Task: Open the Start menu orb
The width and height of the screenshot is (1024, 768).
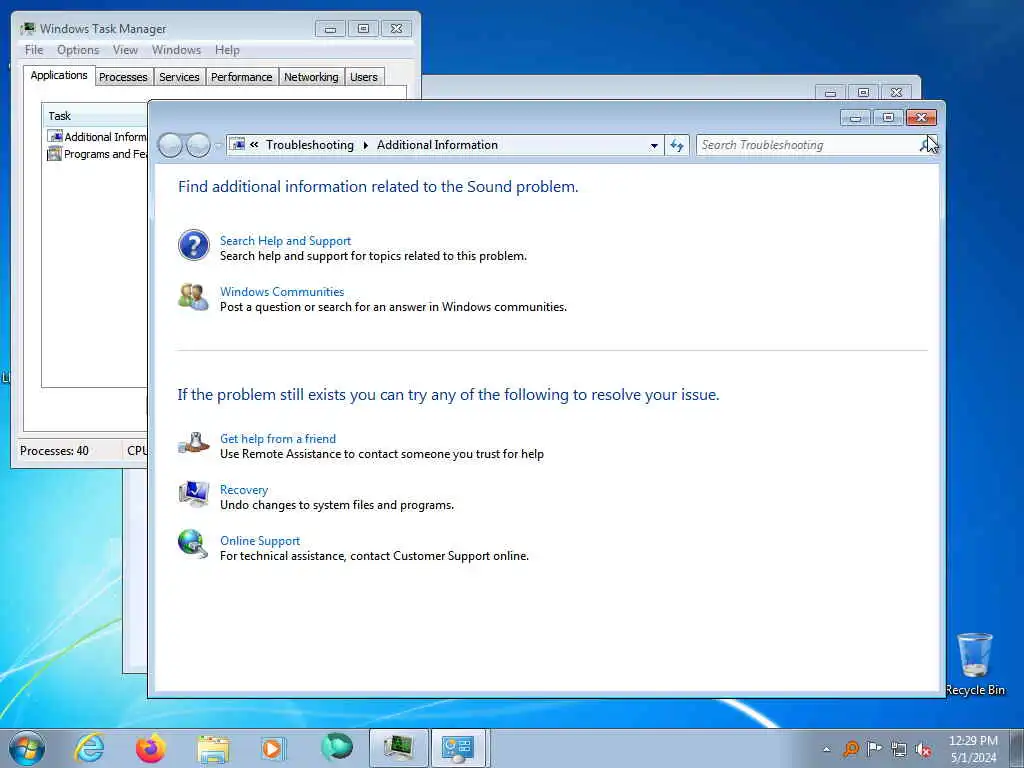Action: [27, 748]
